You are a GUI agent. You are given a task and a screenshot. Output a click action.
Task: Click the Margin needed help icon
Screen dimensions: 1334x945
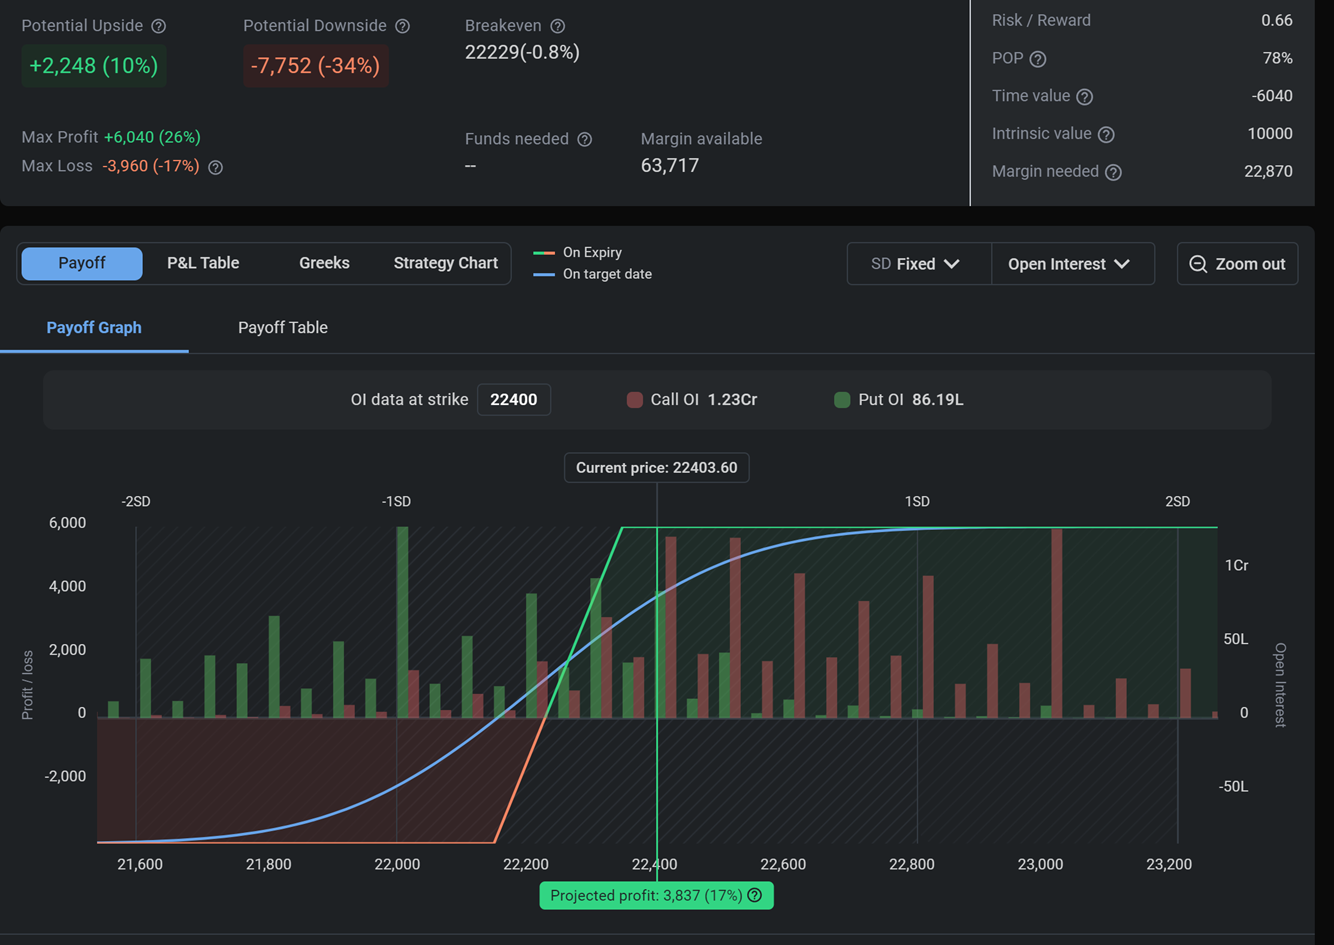pos(1113,172)
